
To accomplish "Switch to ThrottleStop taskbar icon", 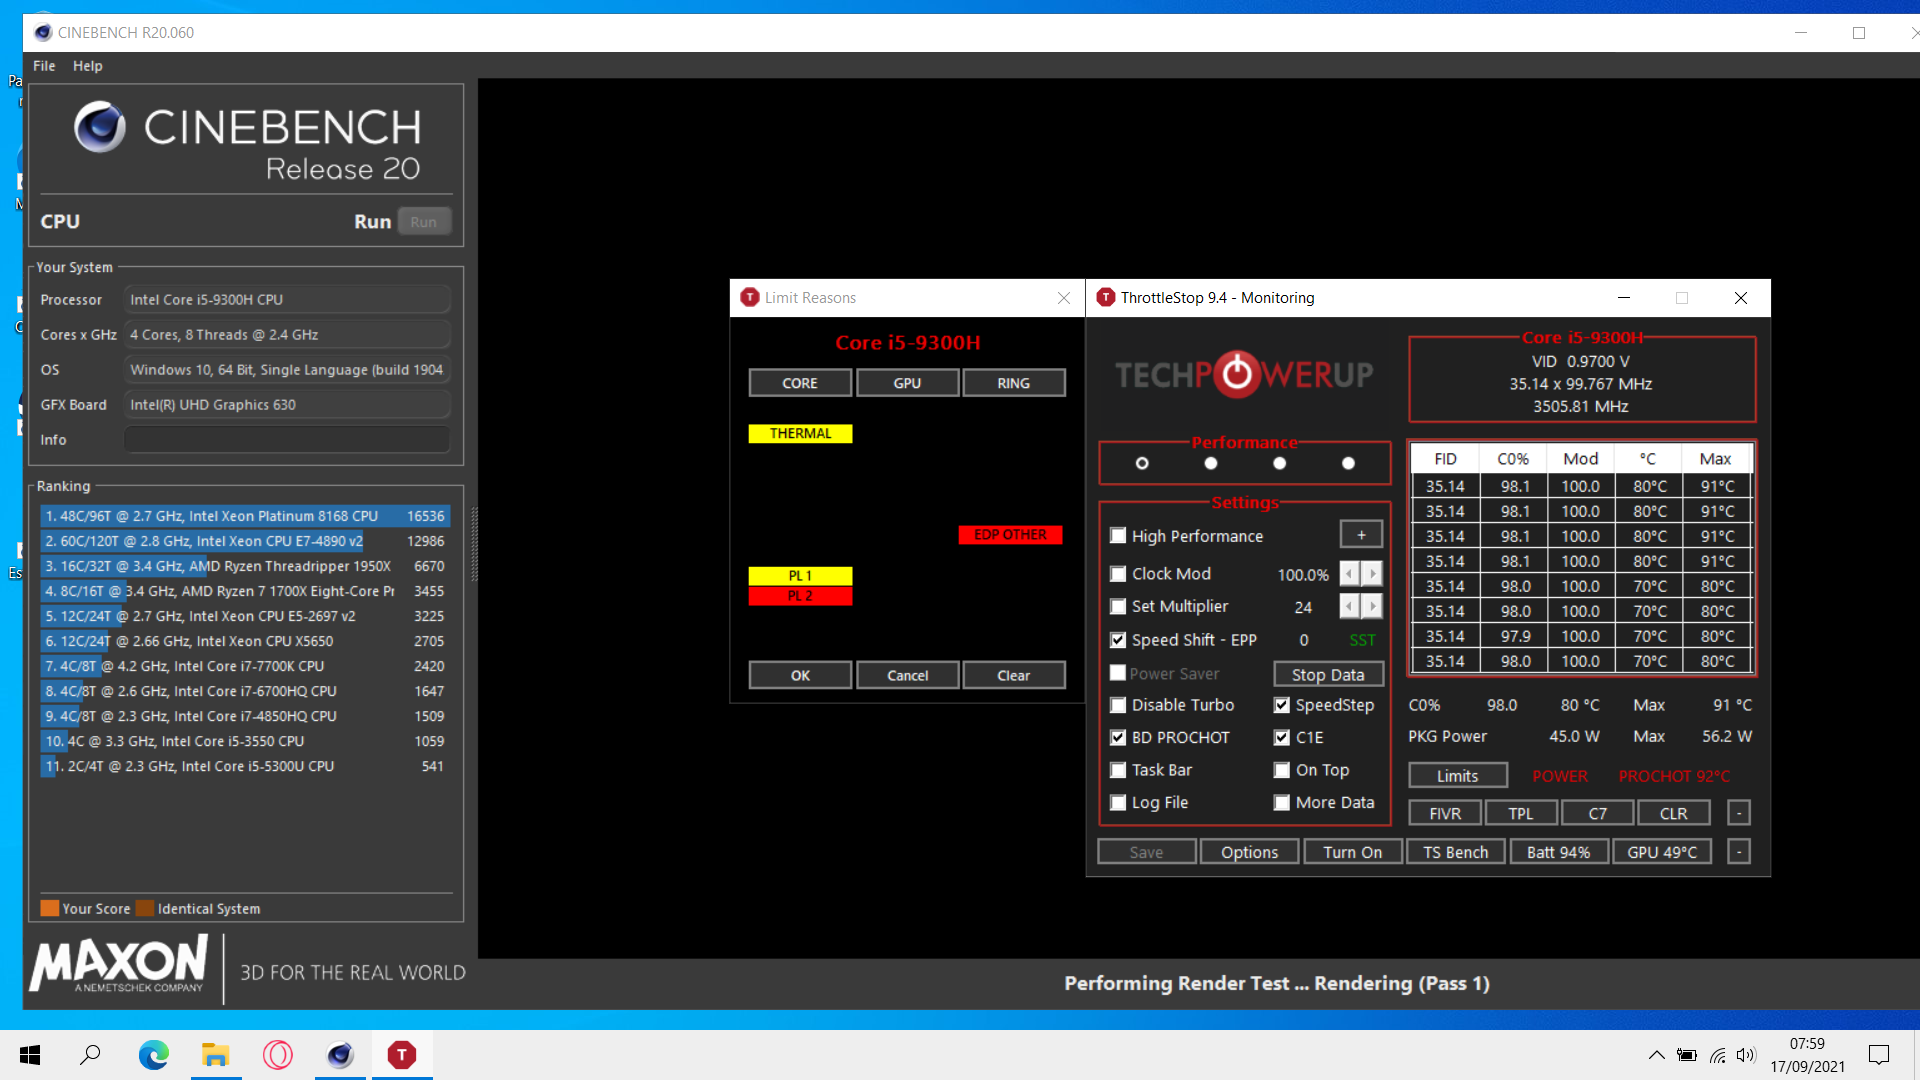I will coord(402,1055).
